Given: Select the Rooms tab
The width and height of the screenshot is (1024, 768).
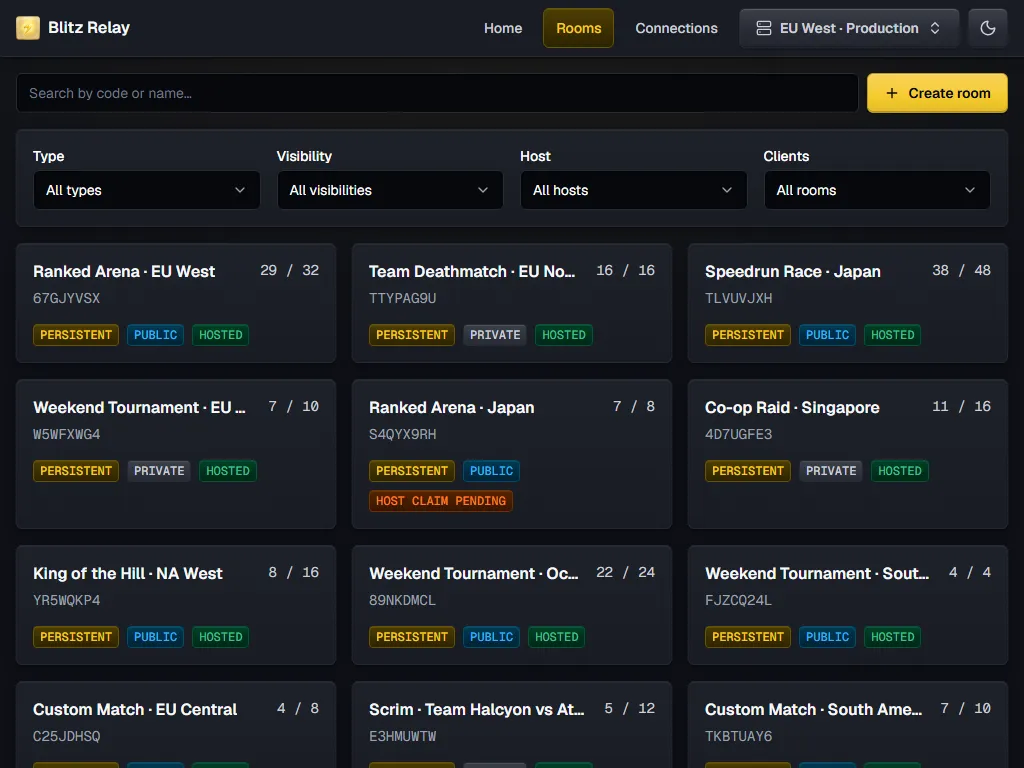Looking at the screenshot, I should [578, 28].
